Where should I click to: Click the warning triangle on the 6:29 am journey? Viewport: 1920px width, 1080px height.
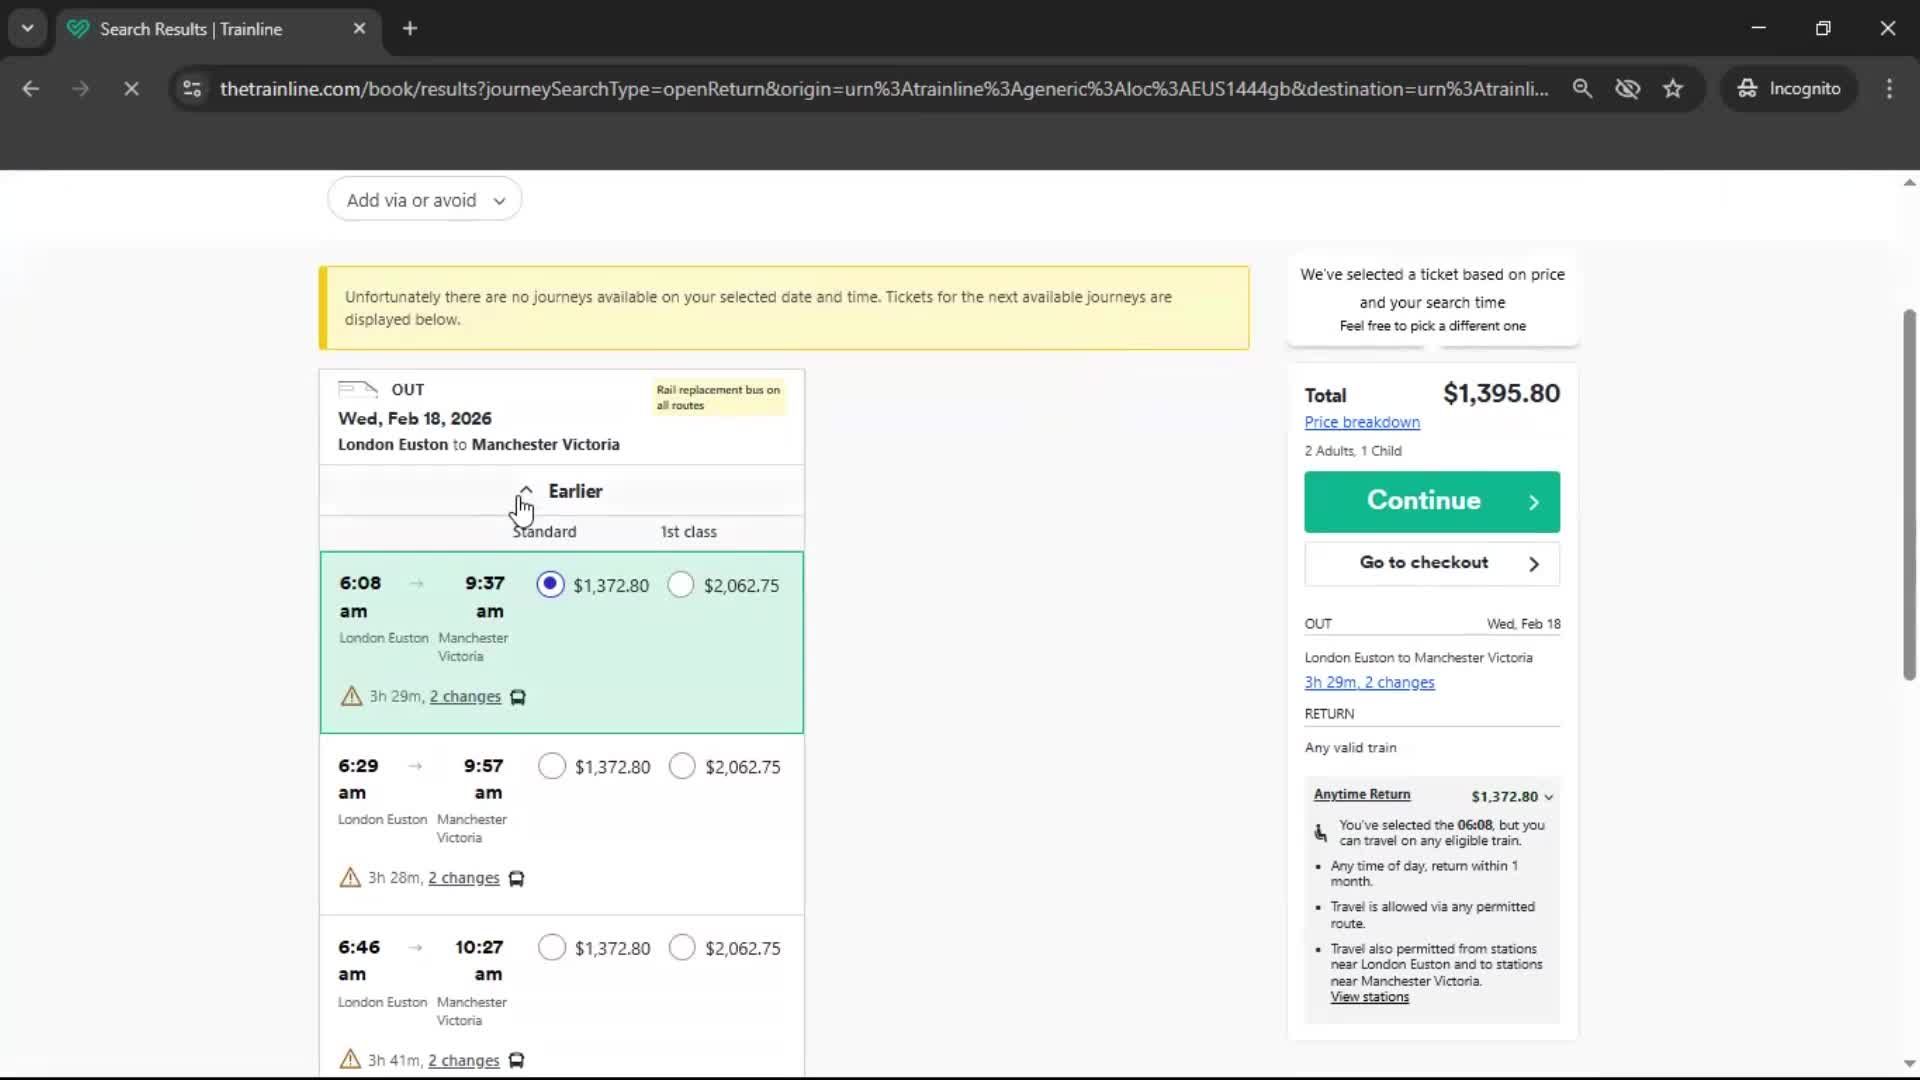coord(350,878)
